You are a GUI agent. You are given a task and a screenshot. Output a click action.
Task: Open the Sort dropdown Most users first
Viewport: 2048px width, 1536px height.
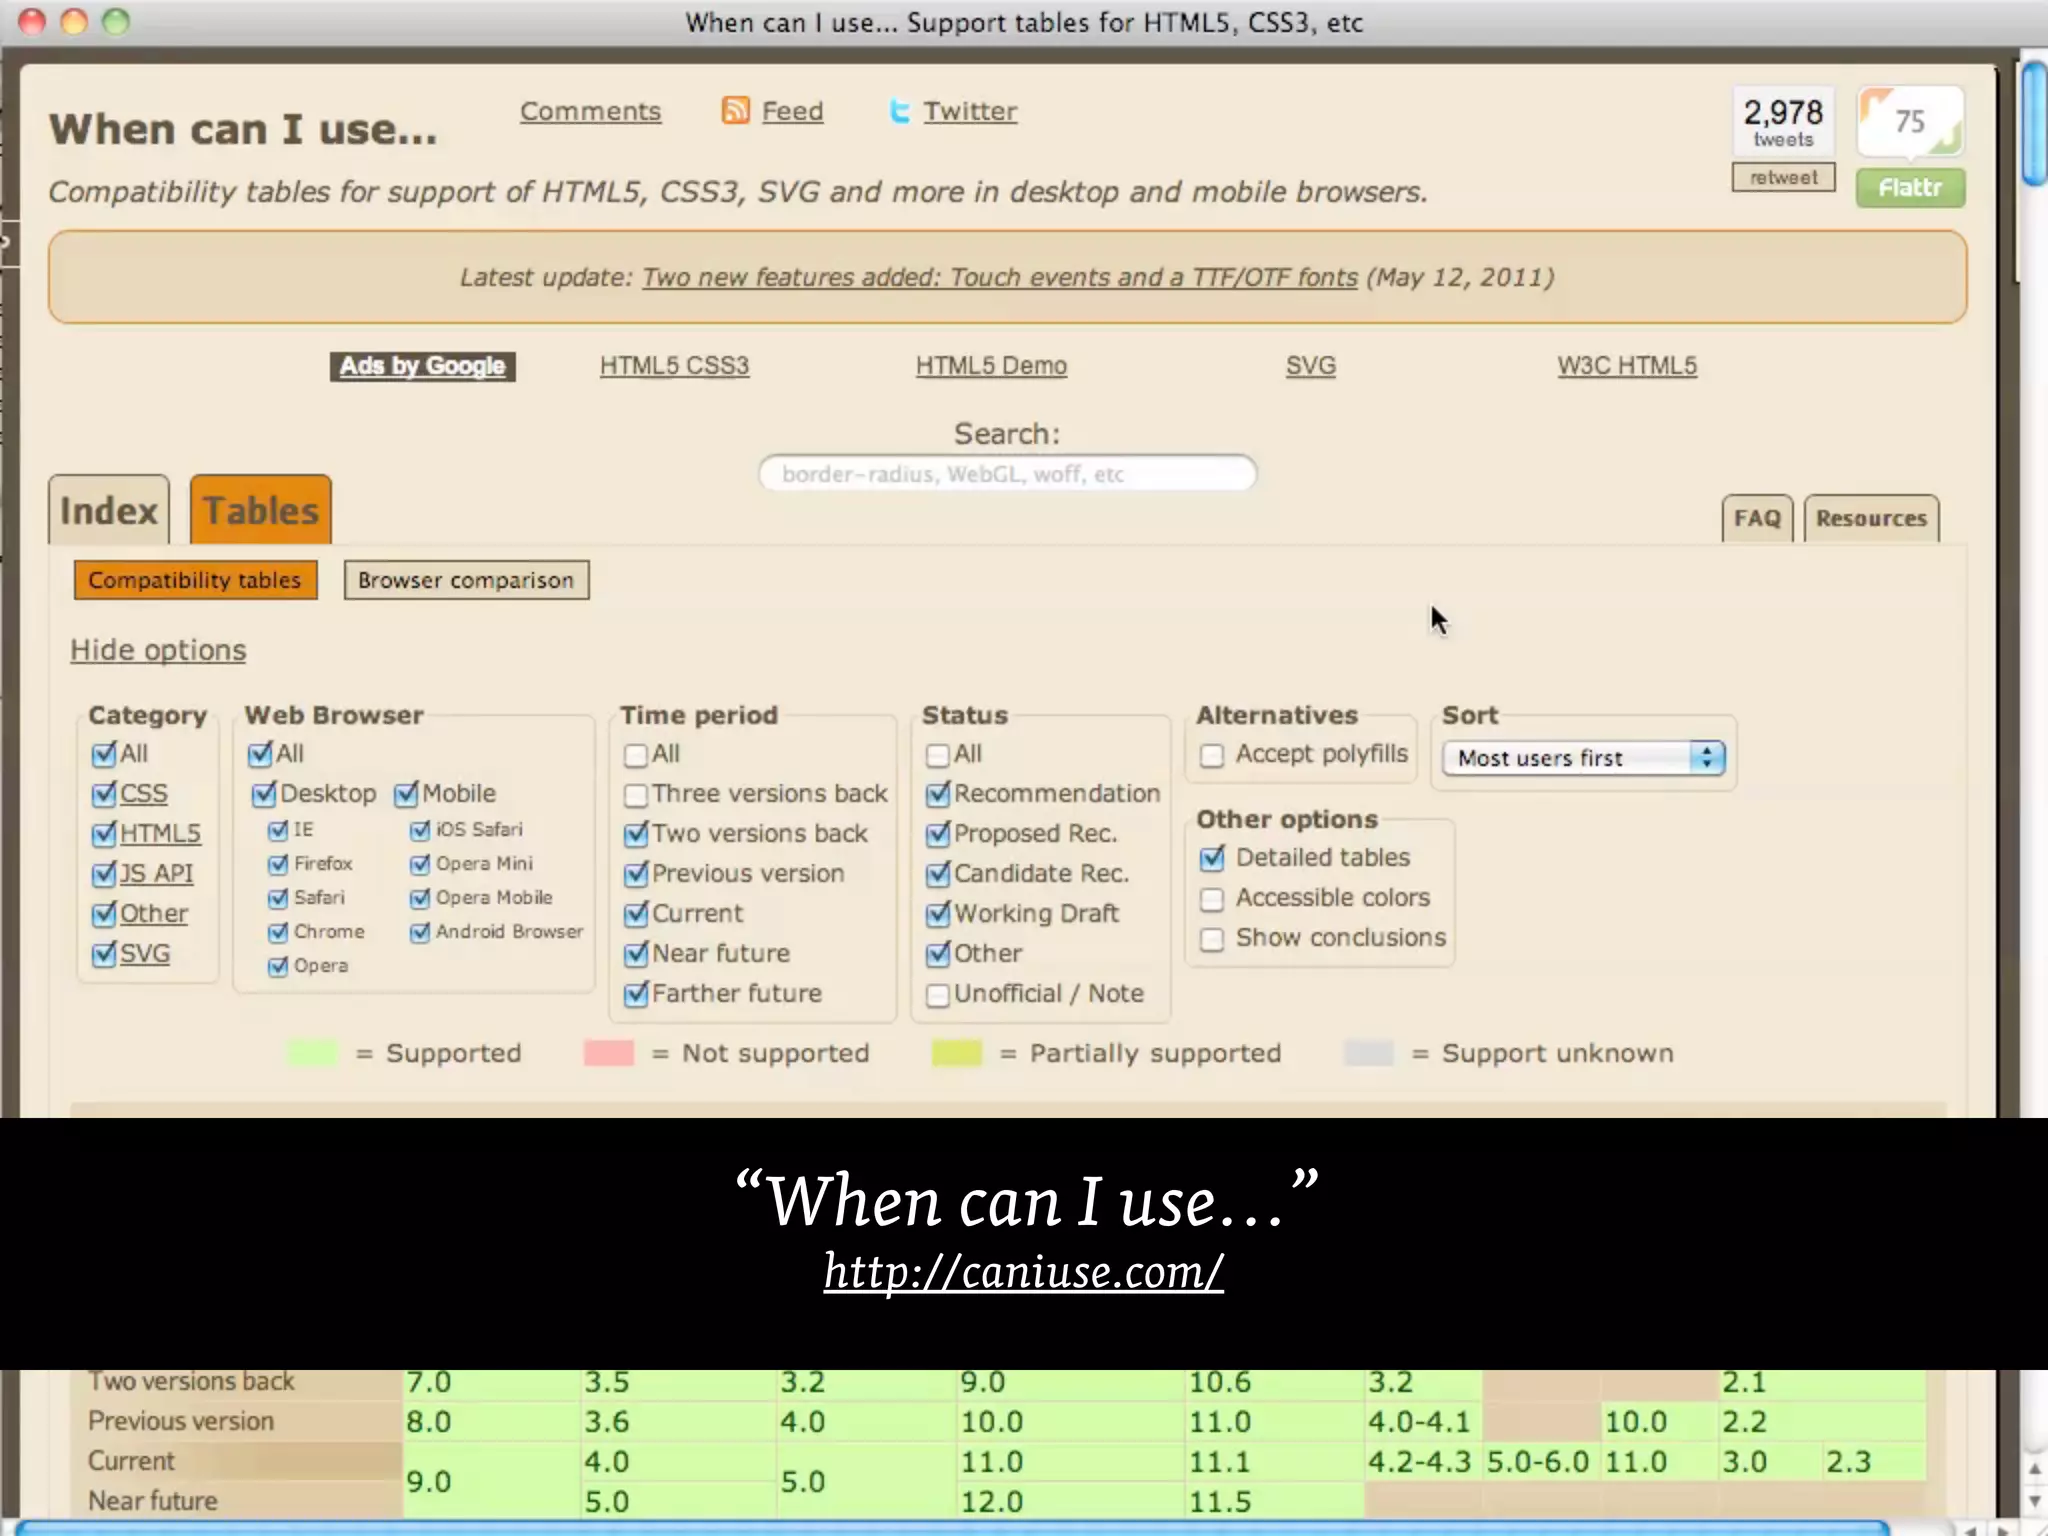click(1584, 758)
